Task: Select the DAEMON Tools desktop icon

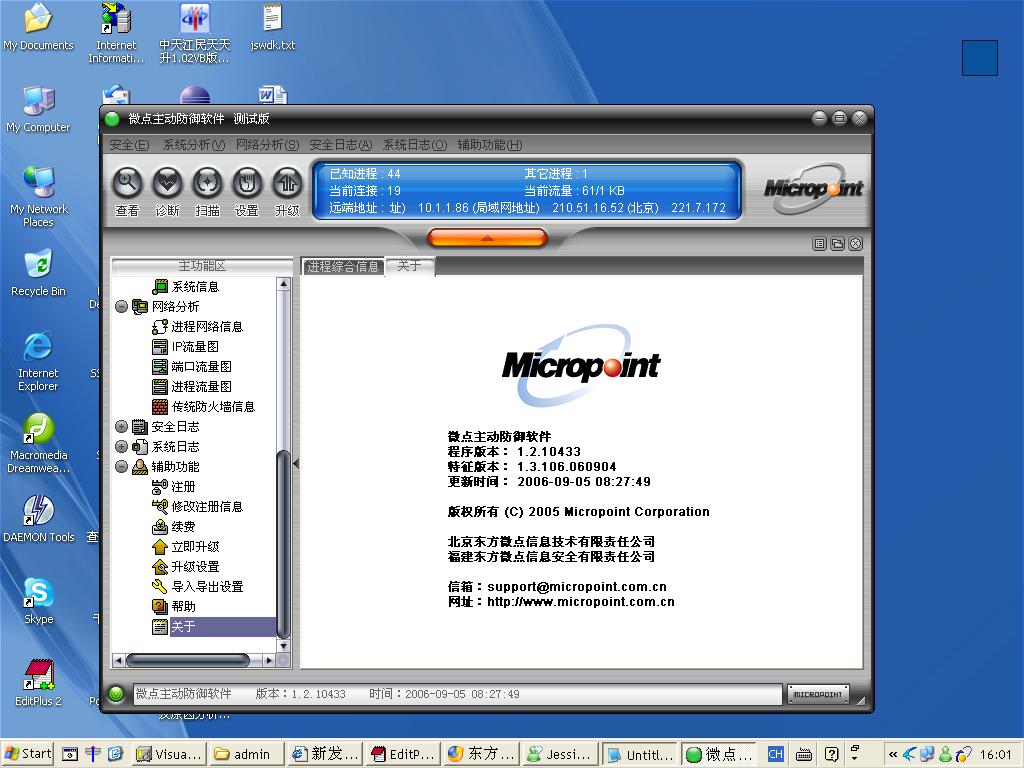Action: click(39, 519)
